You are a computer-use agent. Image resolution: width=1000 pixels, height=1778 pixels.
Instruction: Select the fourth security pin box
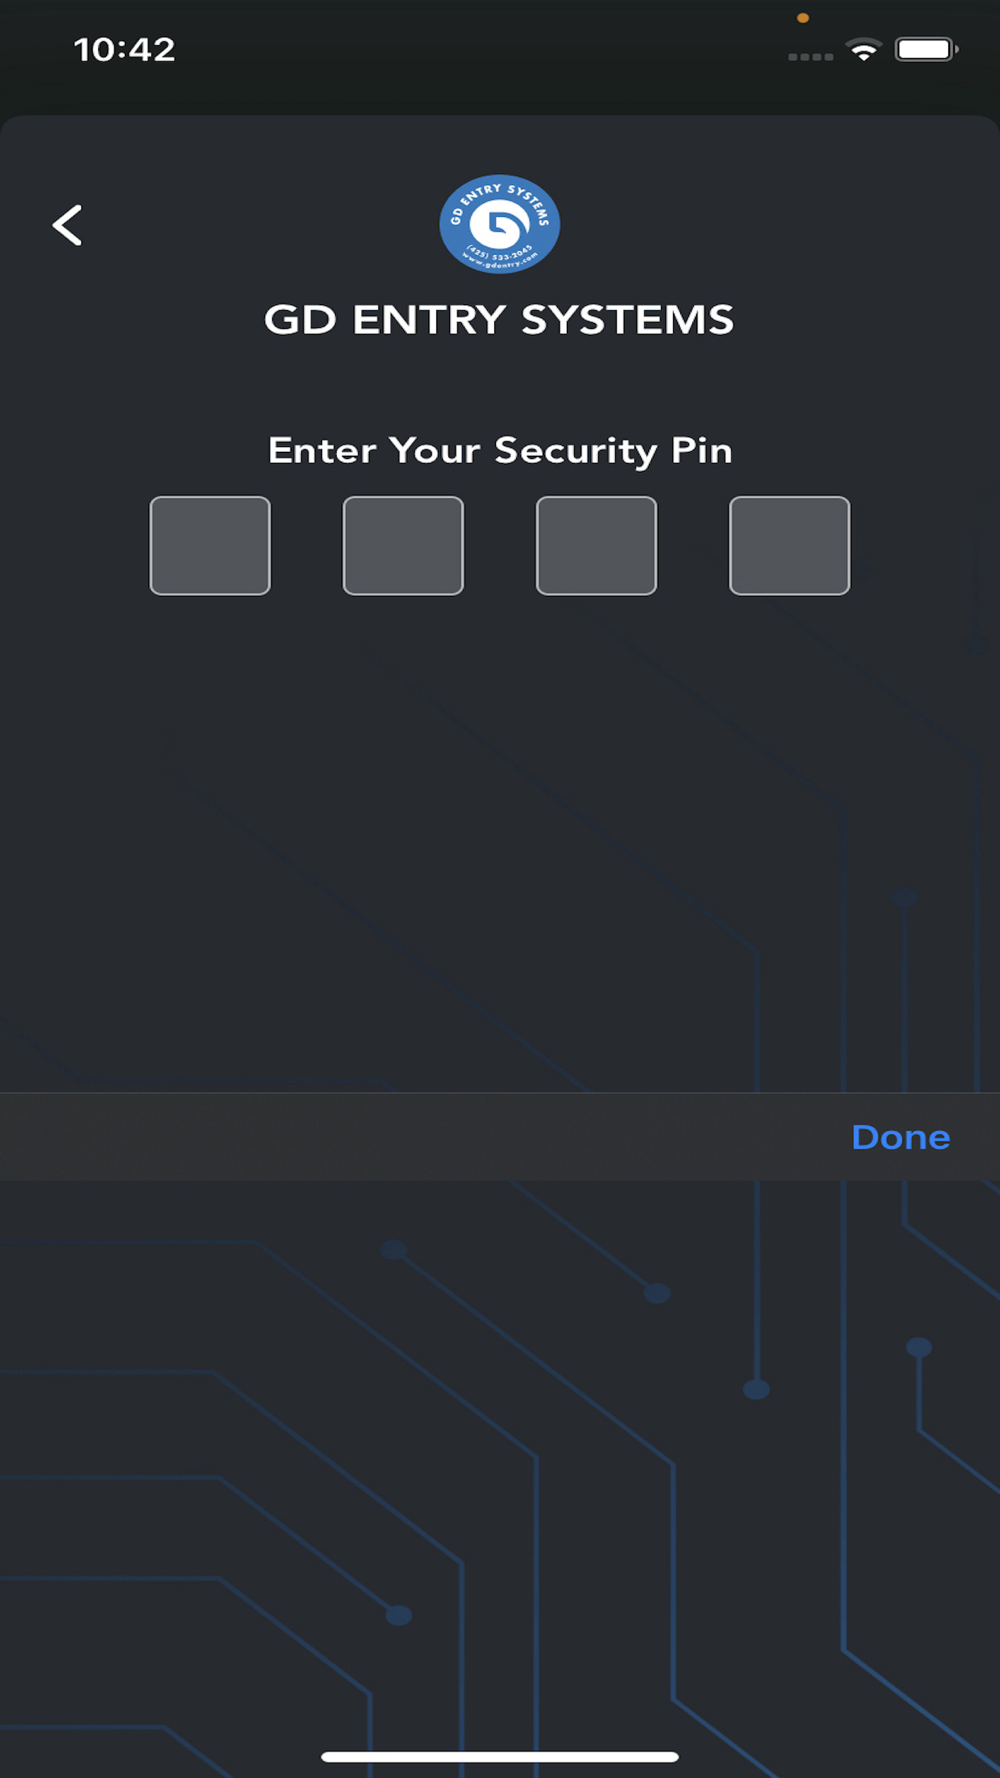tap(789, 545)
